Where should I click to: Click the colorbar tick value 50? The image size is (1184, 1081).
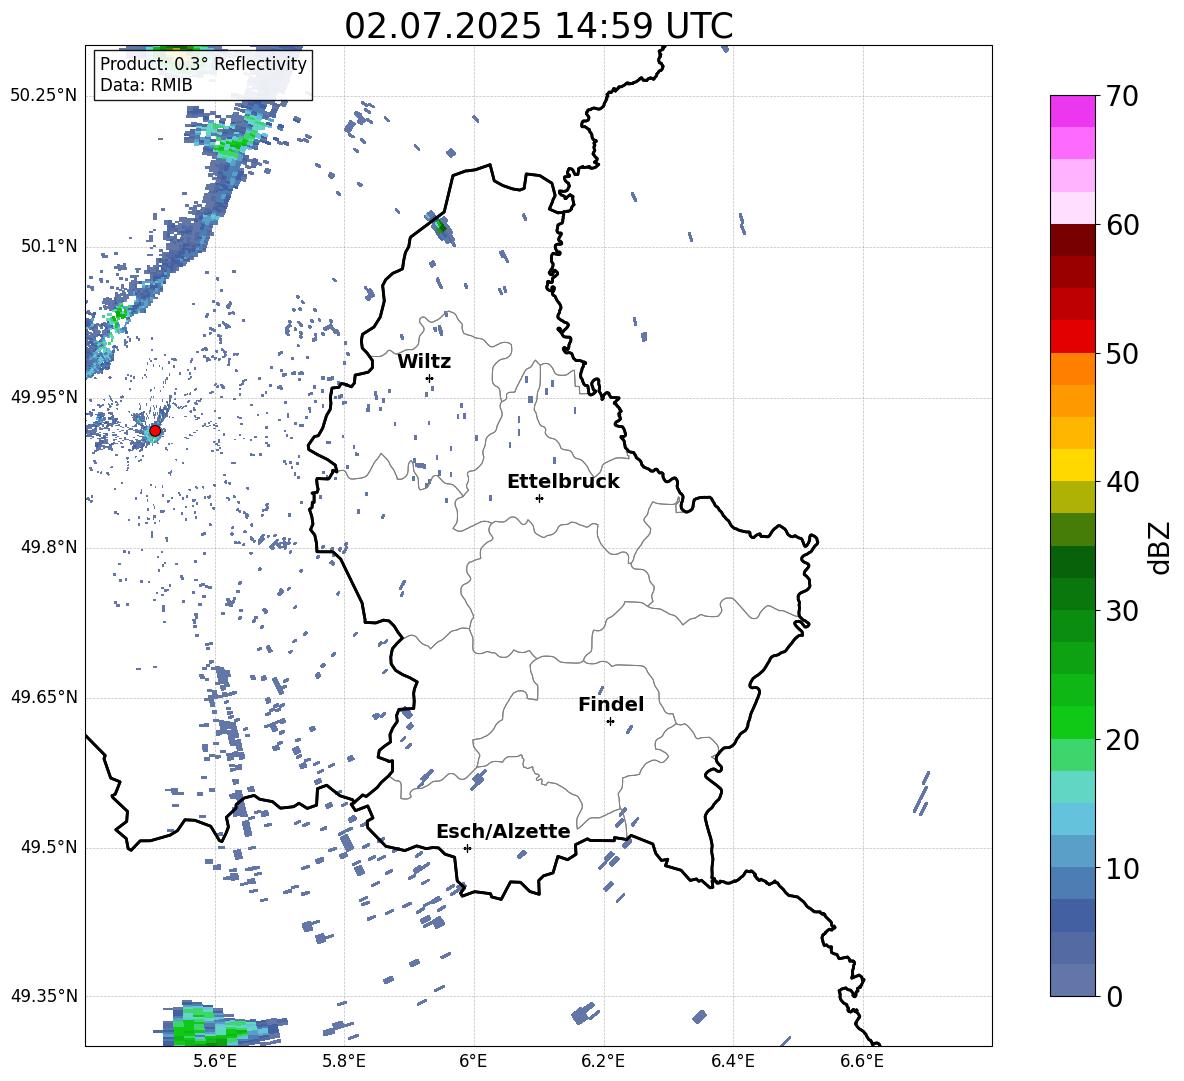pos(1122,354)
